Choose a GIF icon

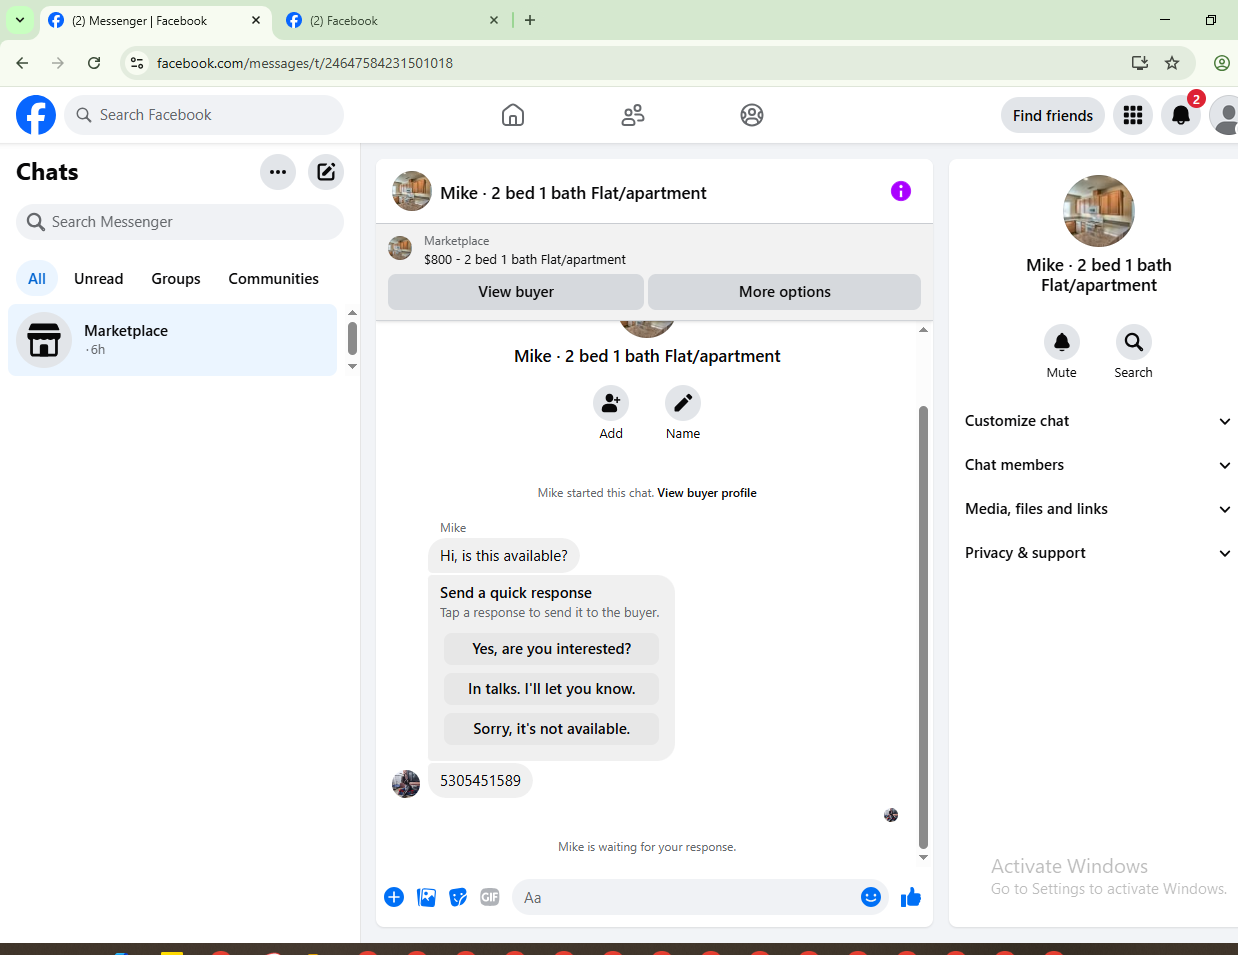click(x=490, y=897)
